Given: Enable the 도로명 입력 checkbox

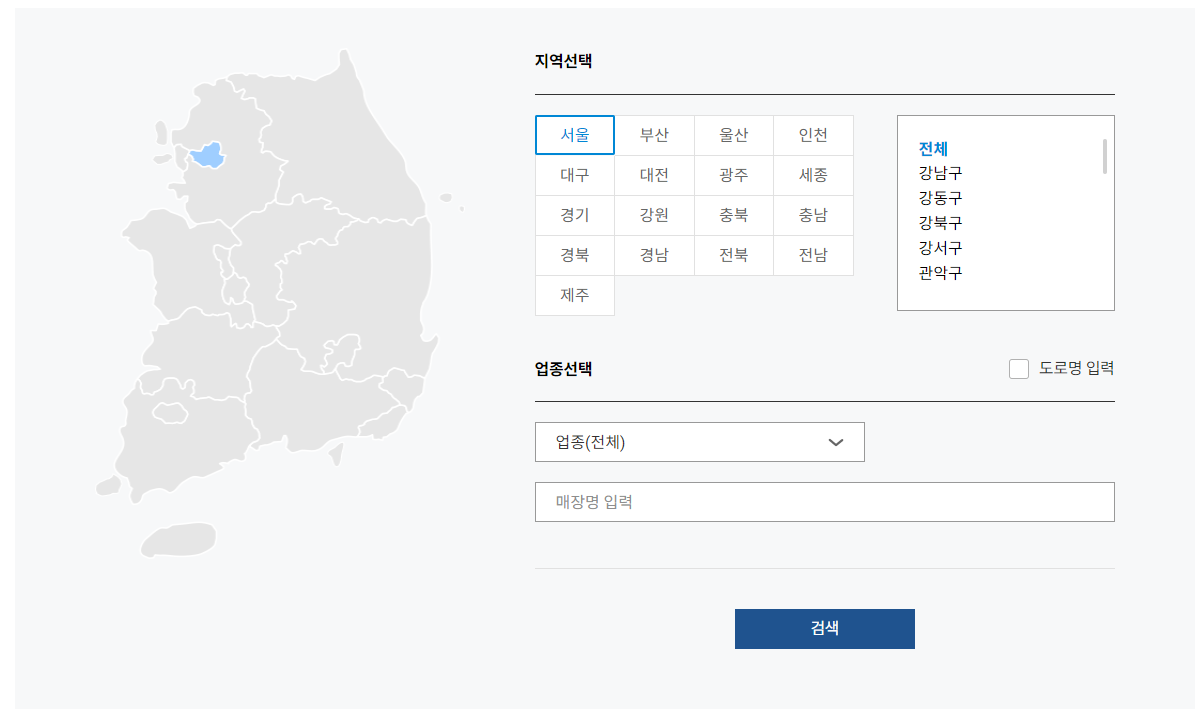Looking at the screenshot, I should [1019, 369].
